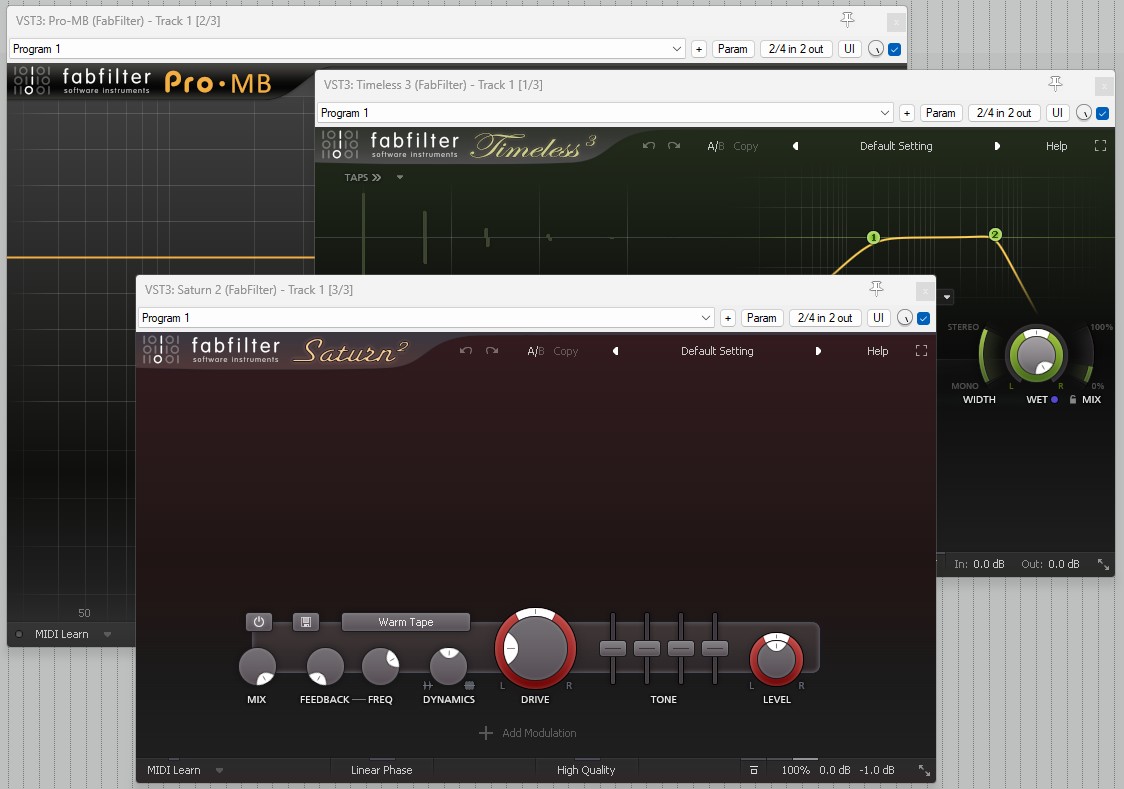1124x789 pixels.
Task: Toggle Saturn 2 band power button
Action: pyautogui.click(x=259, y=622)
